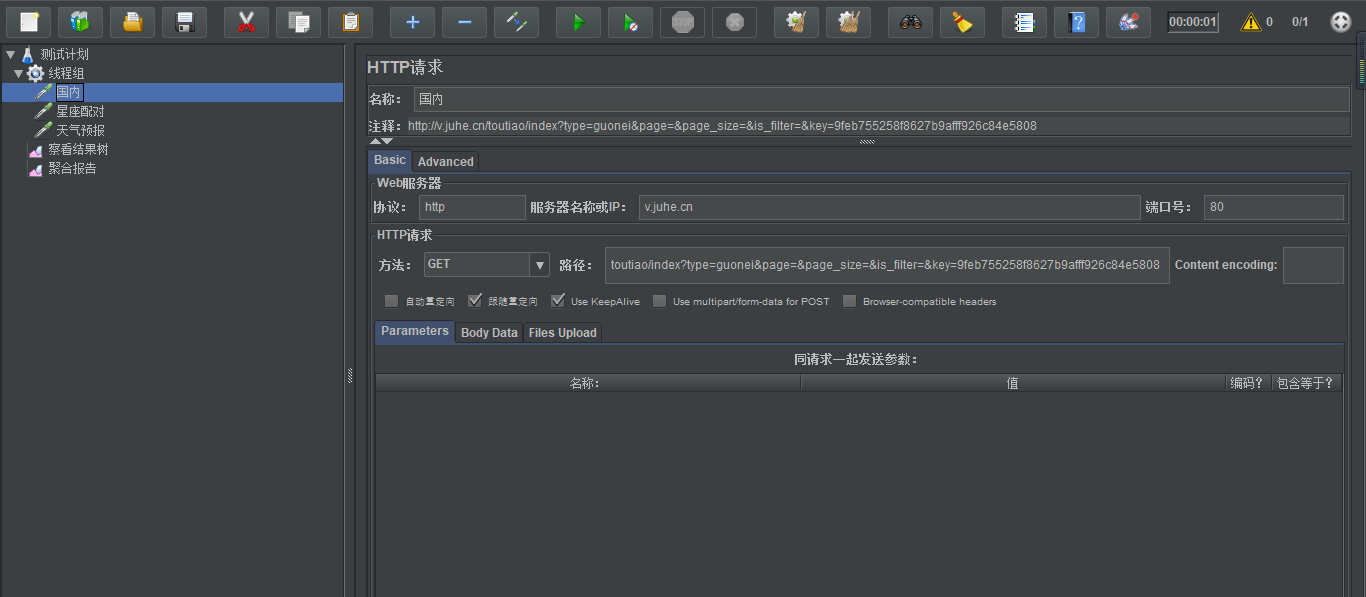Open the HTTP method dropdown showing GET
Screen dimensions: 1366x597
(539, 264)
